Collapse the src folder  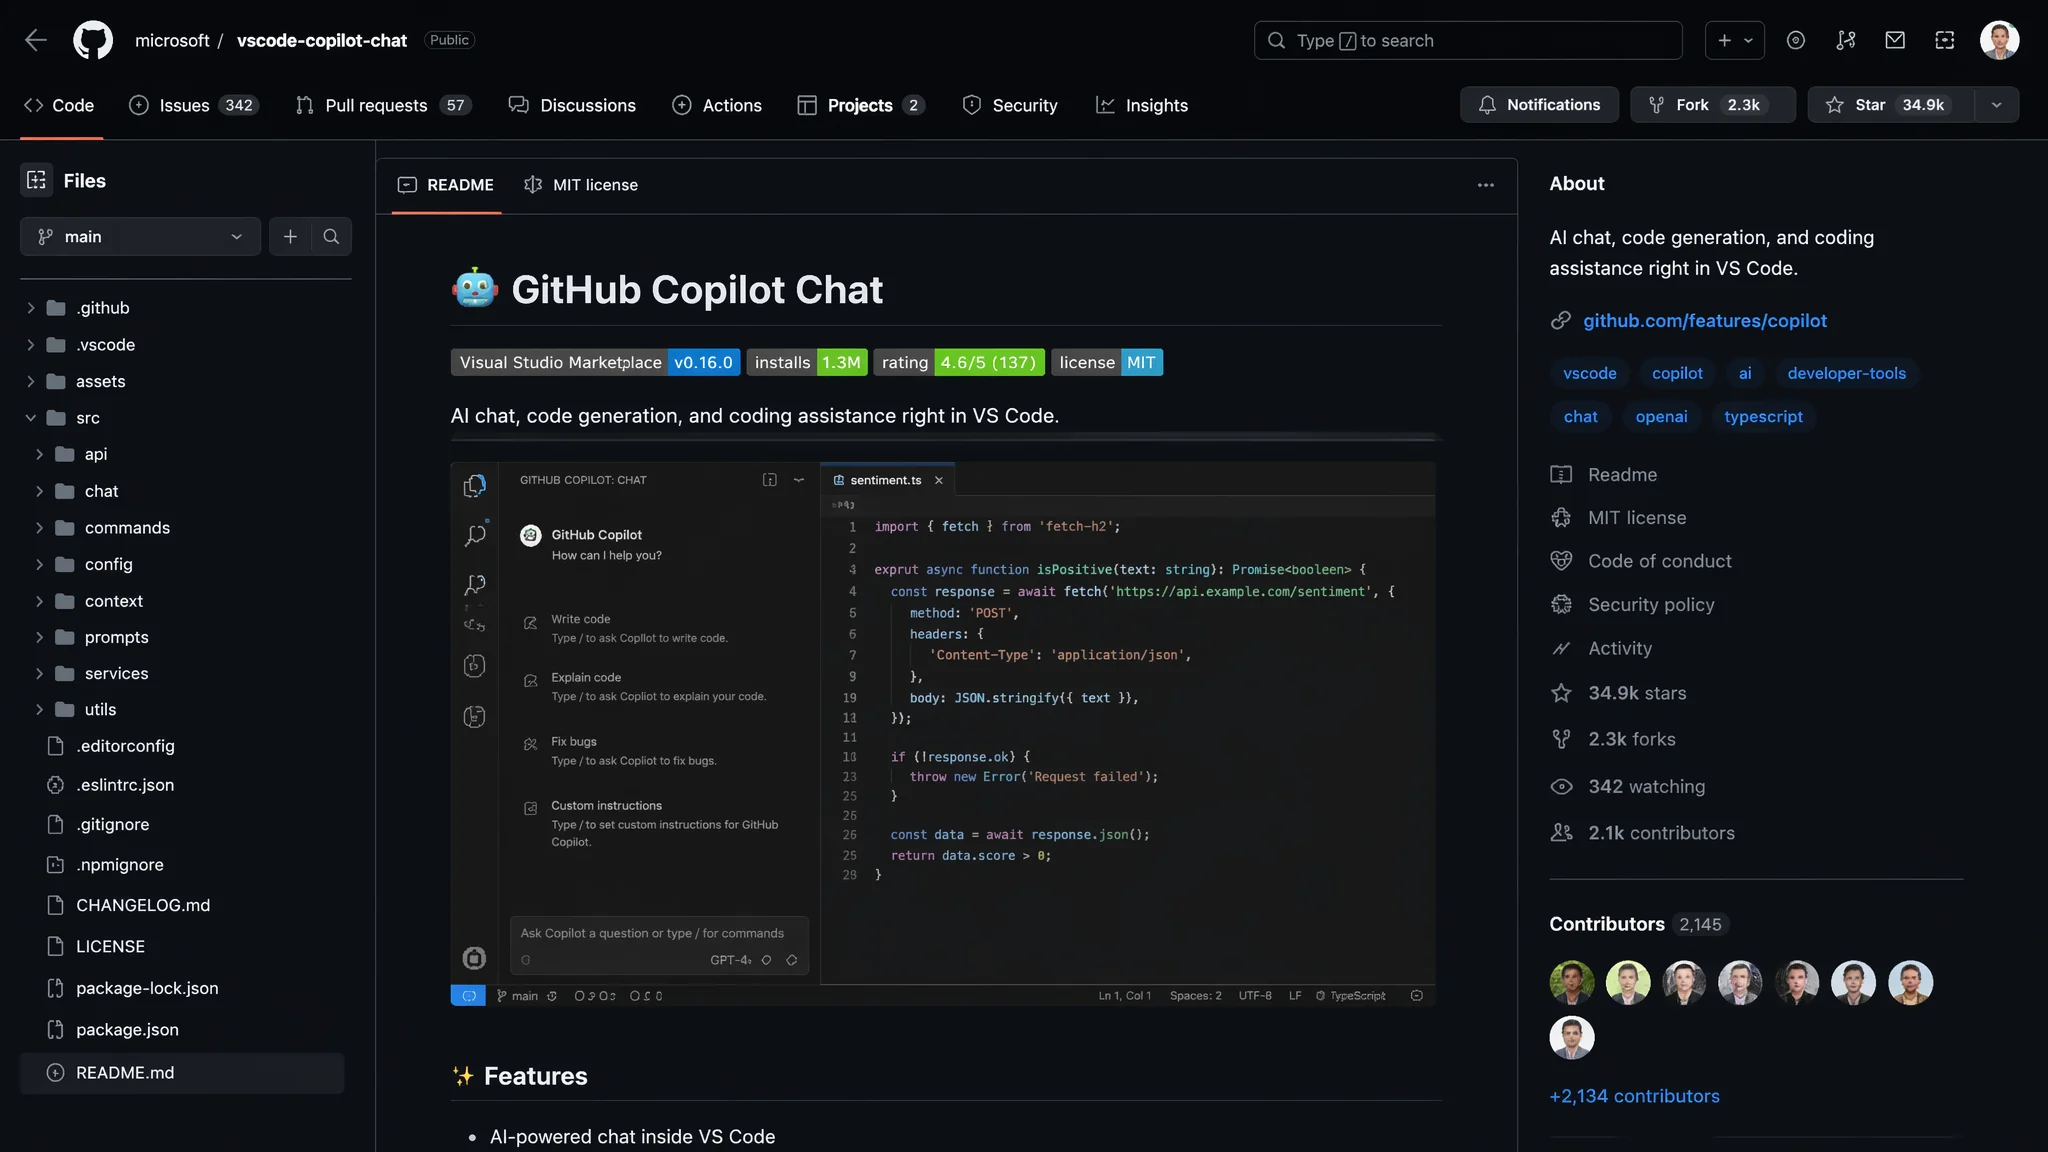[30, 418]
